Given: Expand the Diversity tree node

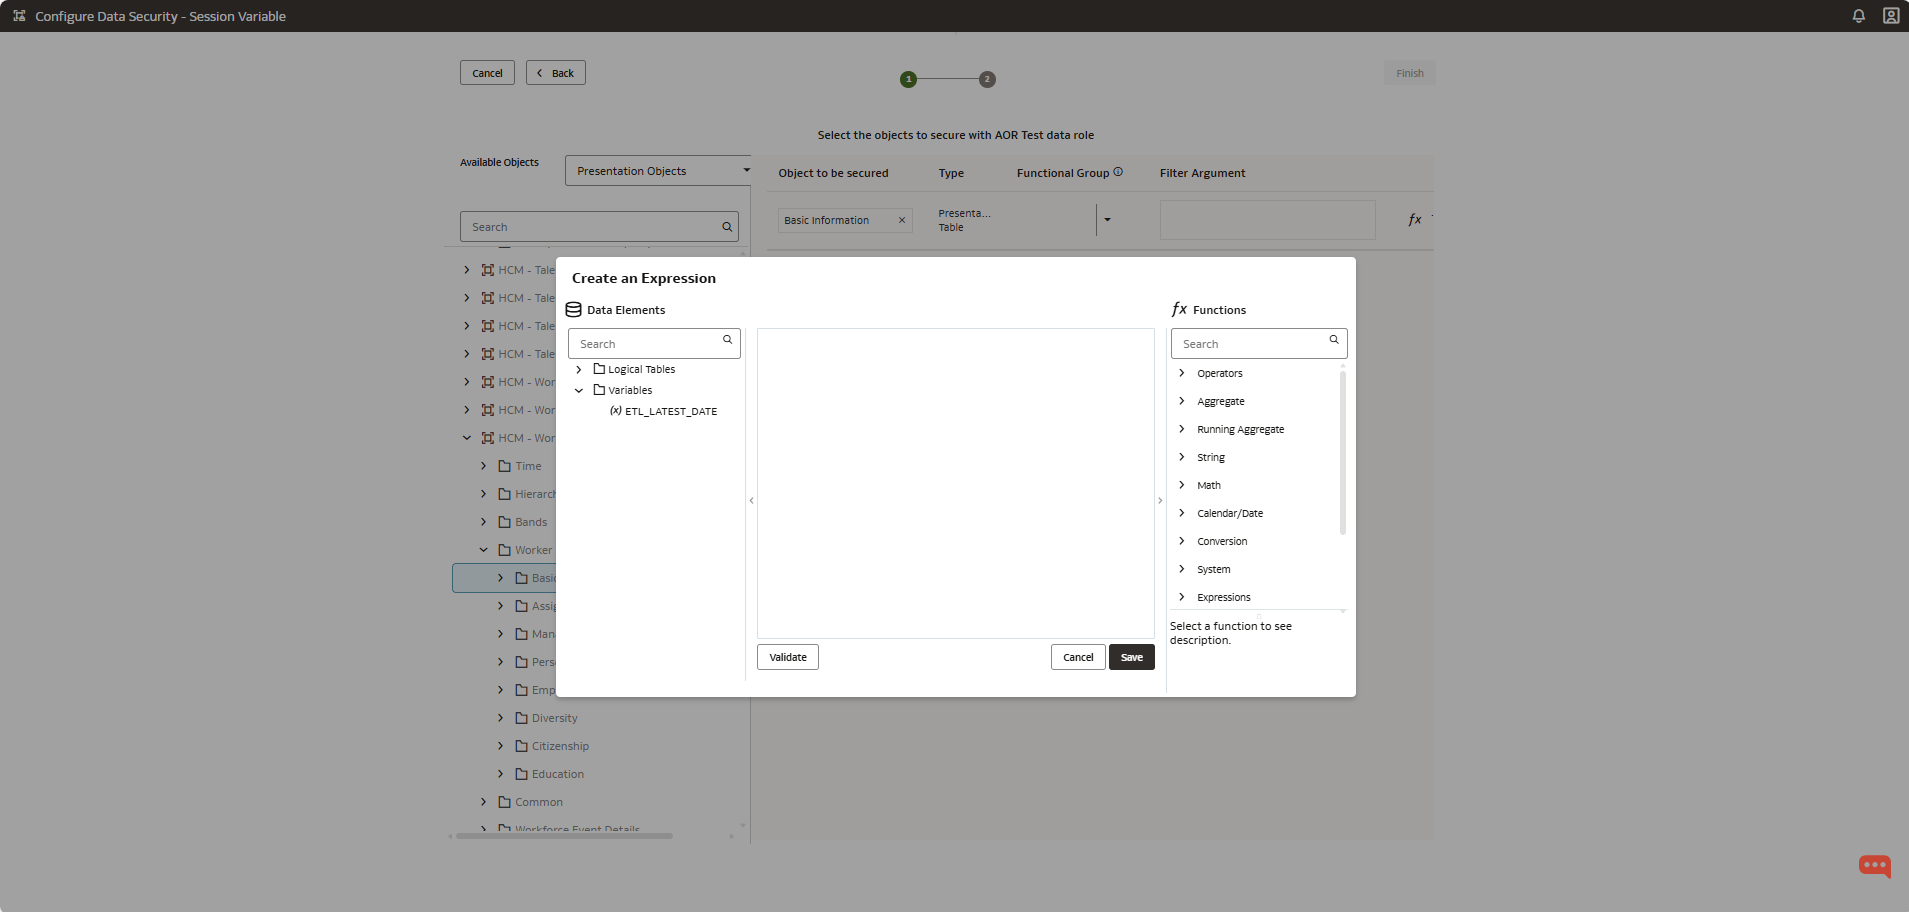Looking at the screenshot, I should [x=501, y=718].
